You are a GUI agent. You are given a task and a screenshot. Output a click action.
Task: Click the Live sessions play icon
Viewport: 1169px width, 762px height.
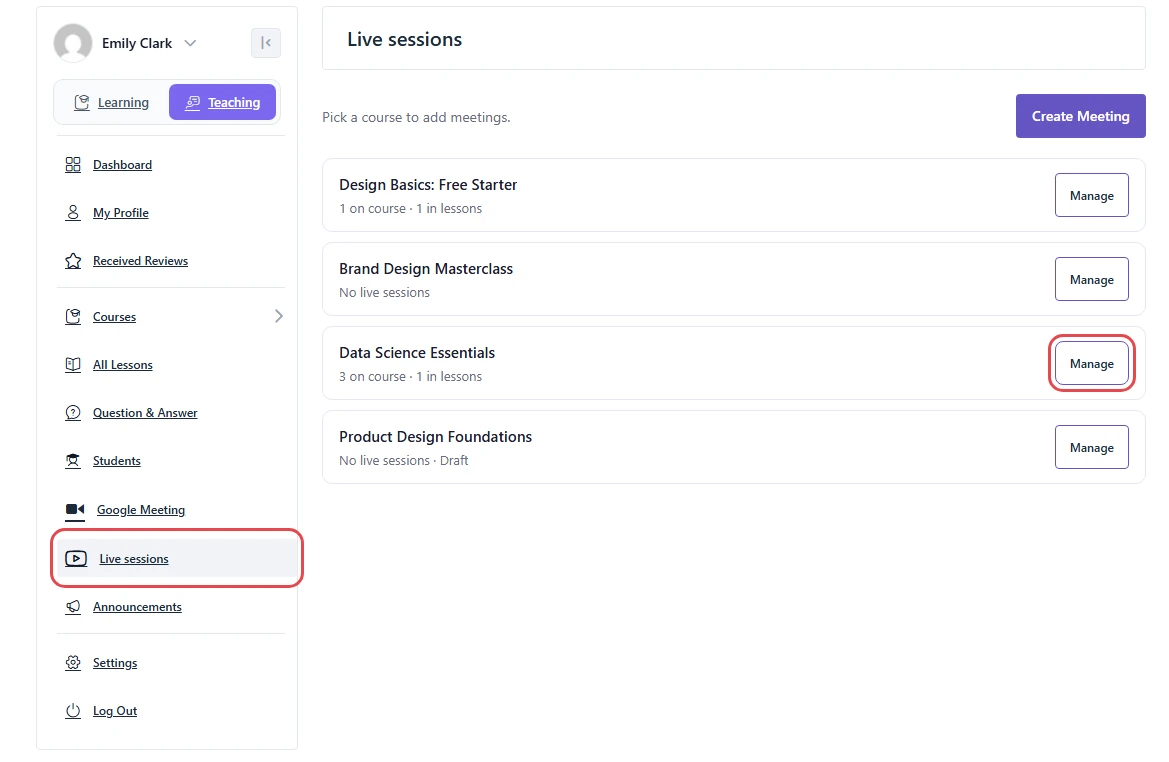coord(76,558)
